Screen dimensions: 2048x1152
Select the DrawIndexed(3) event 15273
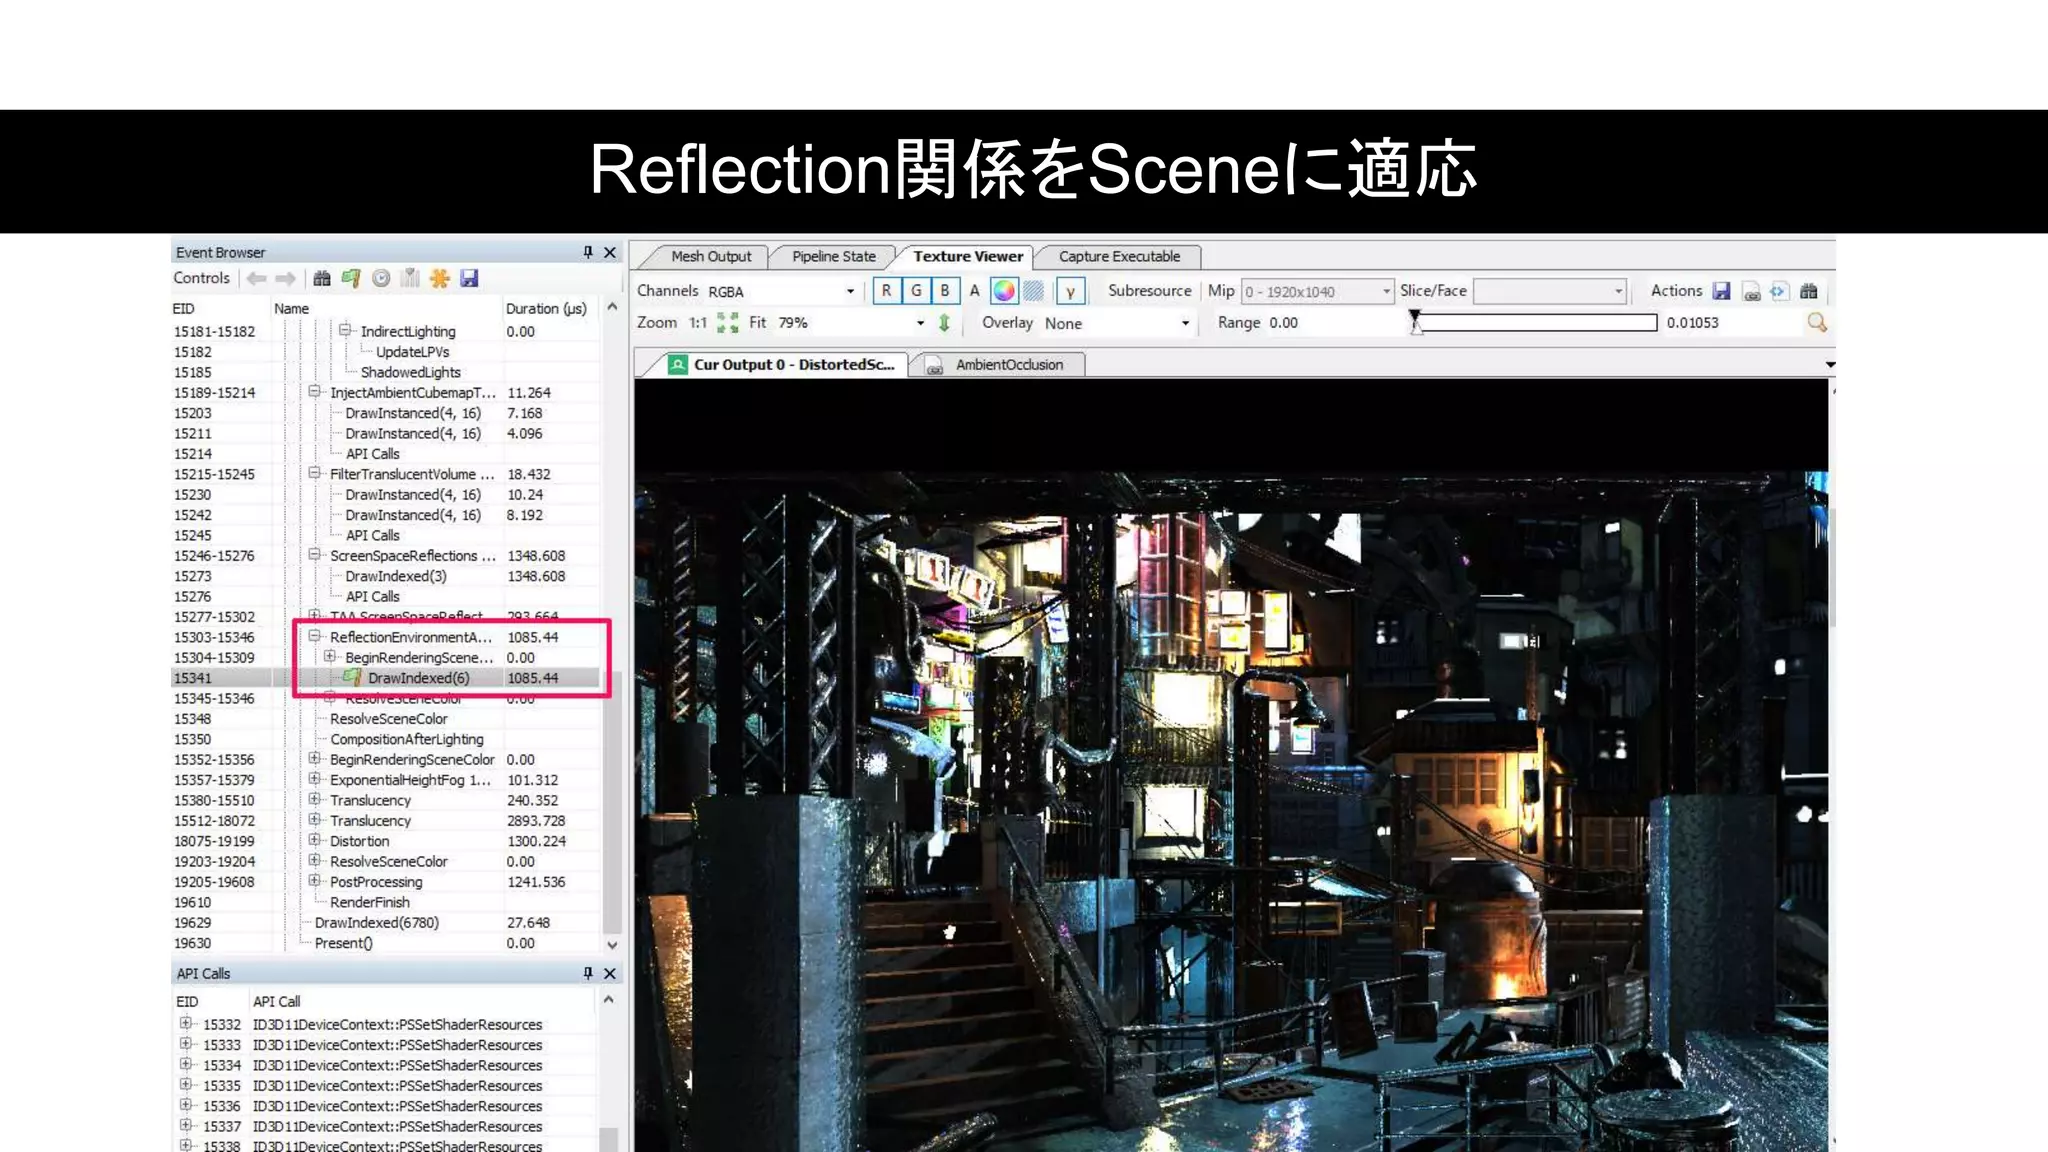click(386, 576)
